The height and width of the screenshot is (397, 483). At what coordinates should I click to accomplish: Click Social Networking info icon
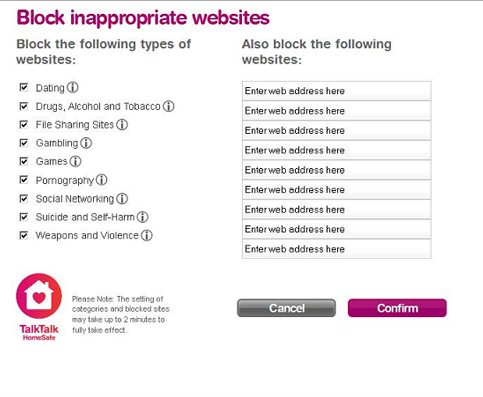point(122,198)
